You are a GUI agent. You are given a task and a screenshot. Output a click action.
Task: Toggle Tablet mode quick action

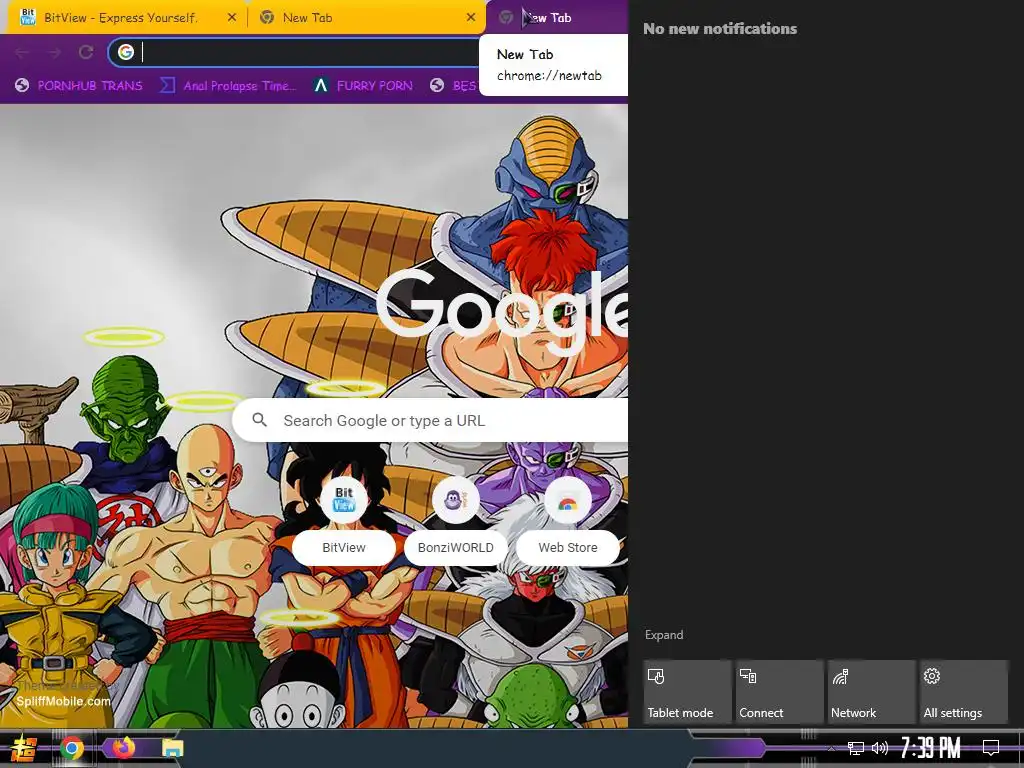687,692
